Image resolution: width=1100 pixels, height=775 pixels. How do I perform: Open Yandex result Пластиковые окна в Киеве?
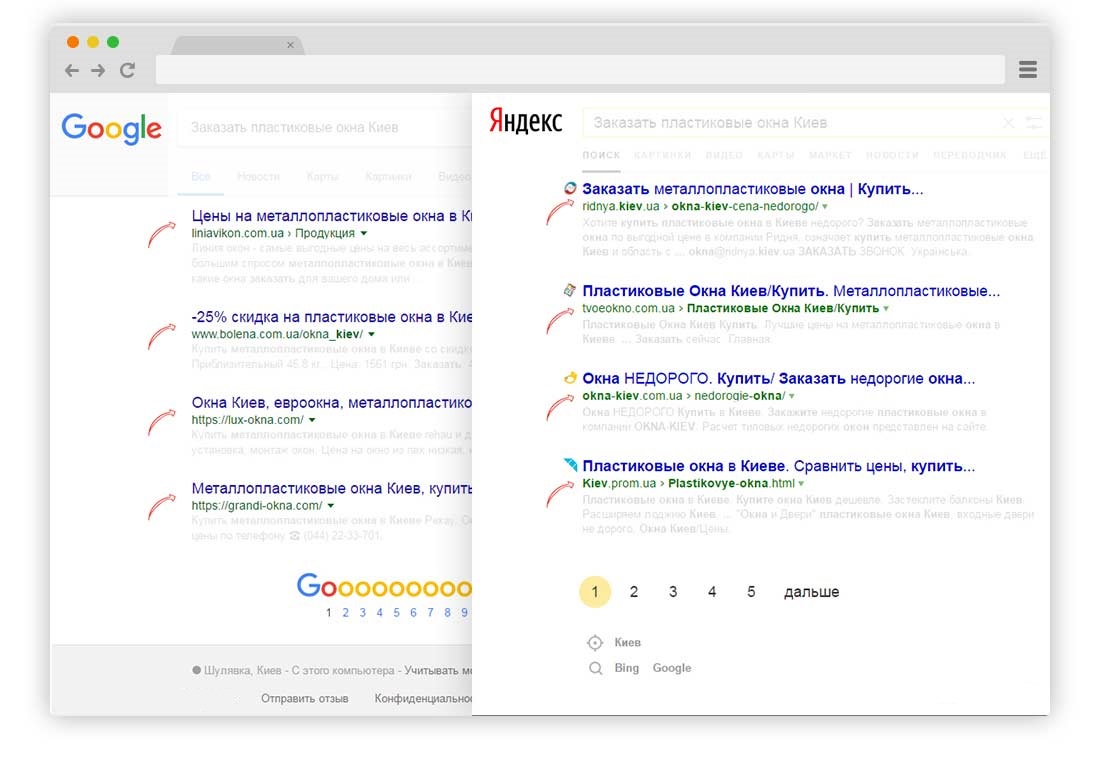tap(779, 466)
